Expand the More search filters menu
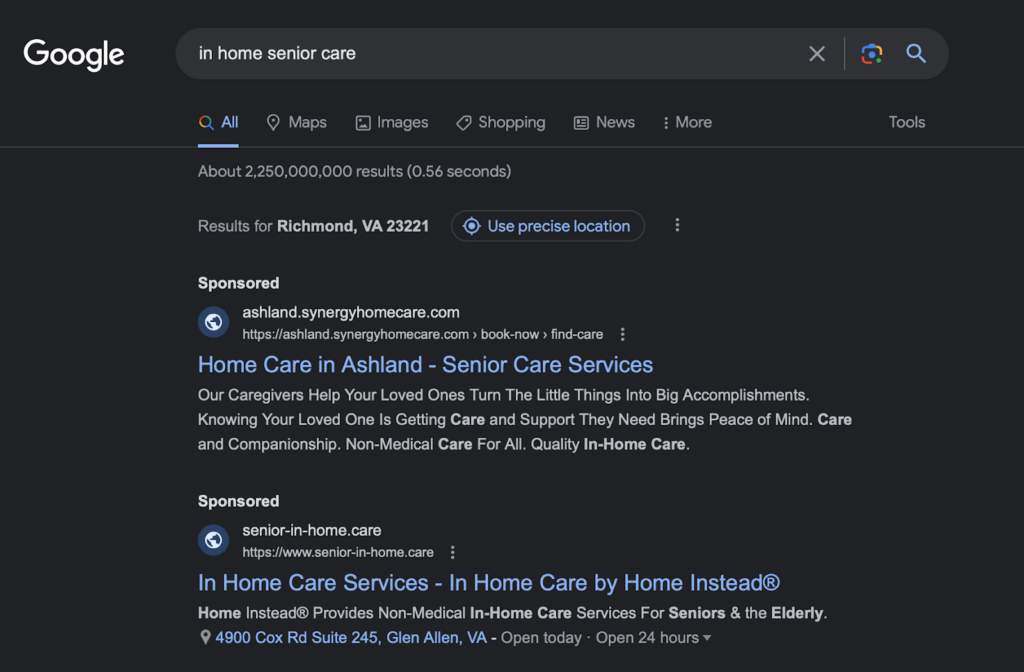The width and height of the screenshot is (1024, 672). click(686, 122)
